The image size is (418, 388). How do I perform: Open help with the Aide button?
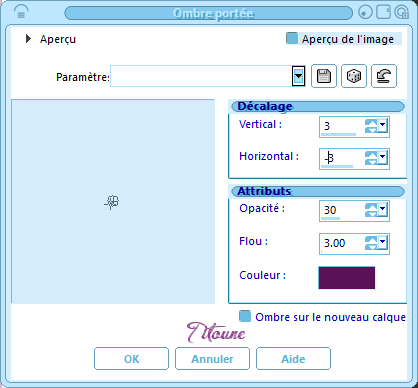[293, 359]
